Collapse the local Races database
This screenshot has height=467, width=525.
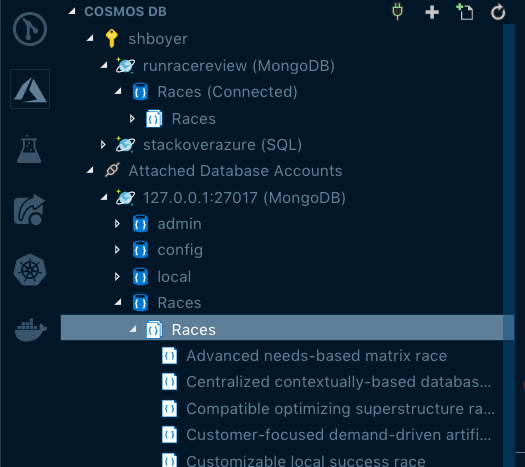tap(118, 303)
